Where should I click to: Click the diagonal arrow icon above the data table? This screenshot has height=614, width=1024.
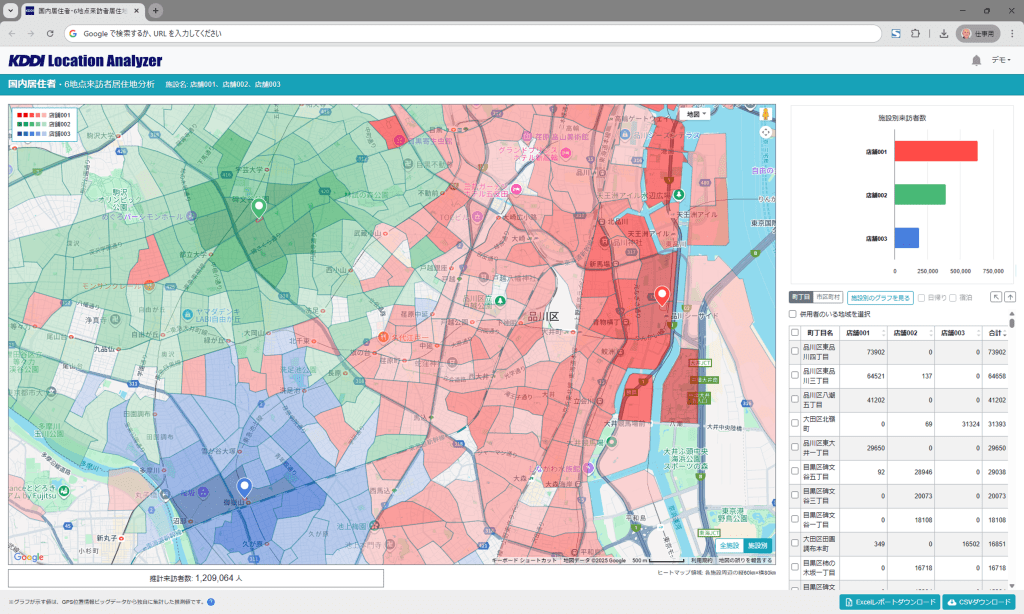994,297
